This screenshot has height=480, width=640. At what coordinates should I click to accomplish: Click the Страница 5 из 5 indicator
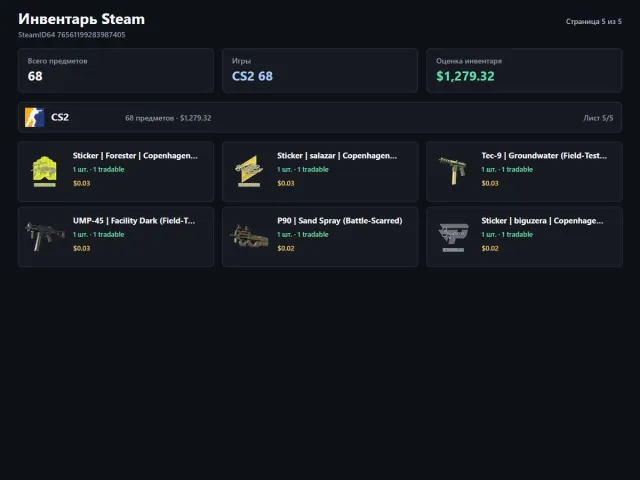pyautogui.click(x=593, y=21)
